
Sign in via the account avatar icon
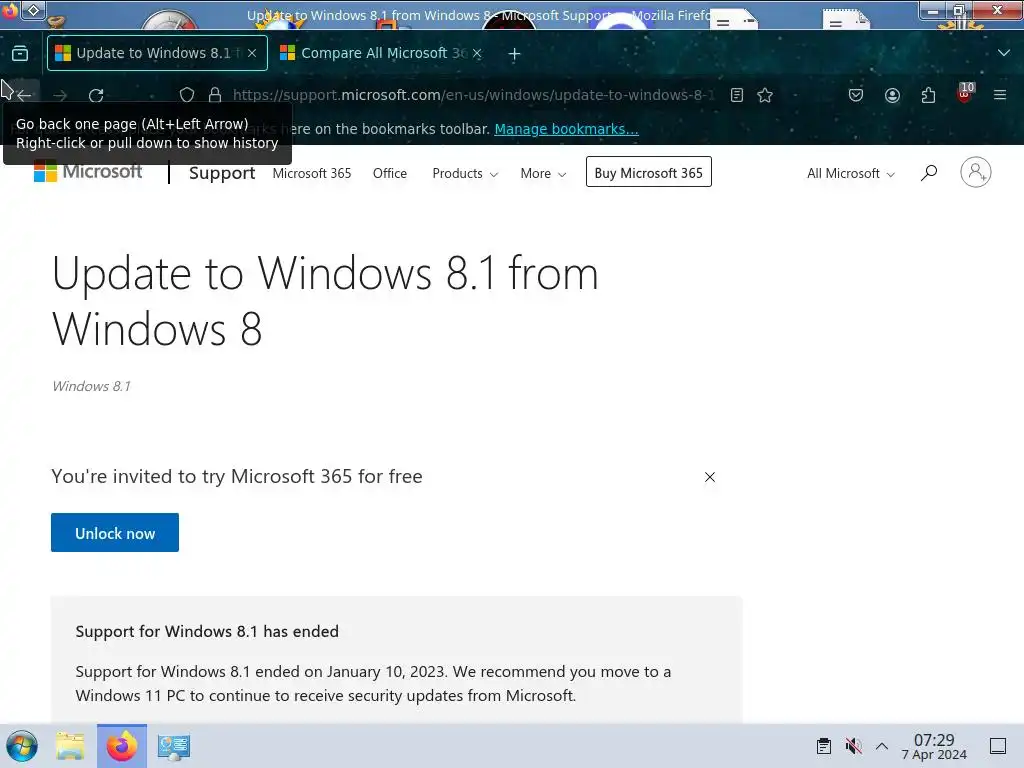click(x=976, y=172)
